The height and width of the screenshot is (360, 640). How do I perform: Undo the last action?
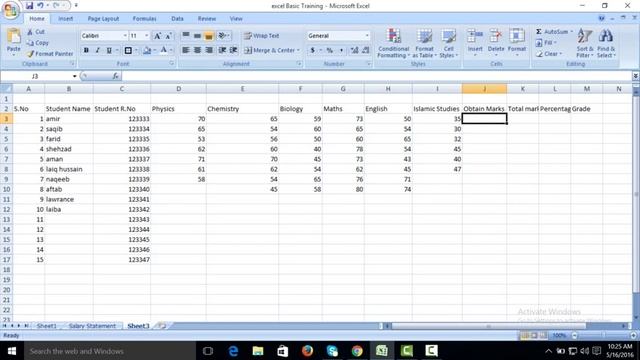pos(40,6)
